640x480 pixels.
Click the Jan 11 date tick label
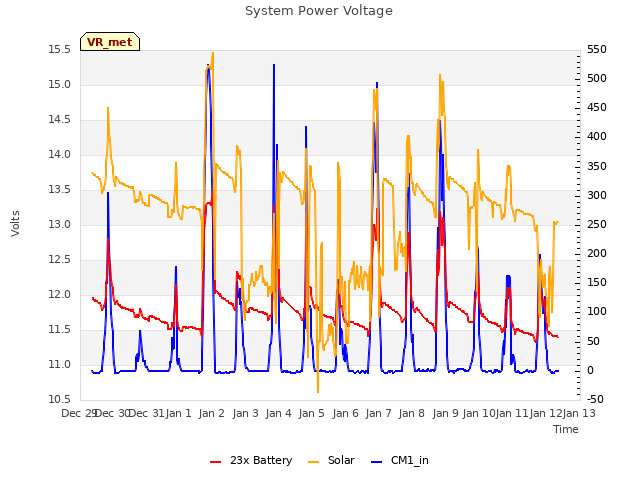click(x=512, y=413)
